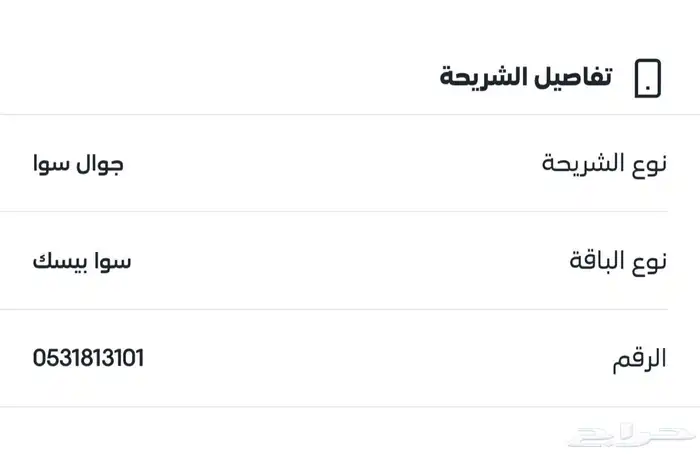Click the word سوا in the سوا بيسك value
The image size is (700, 454).
coord(109,262)
